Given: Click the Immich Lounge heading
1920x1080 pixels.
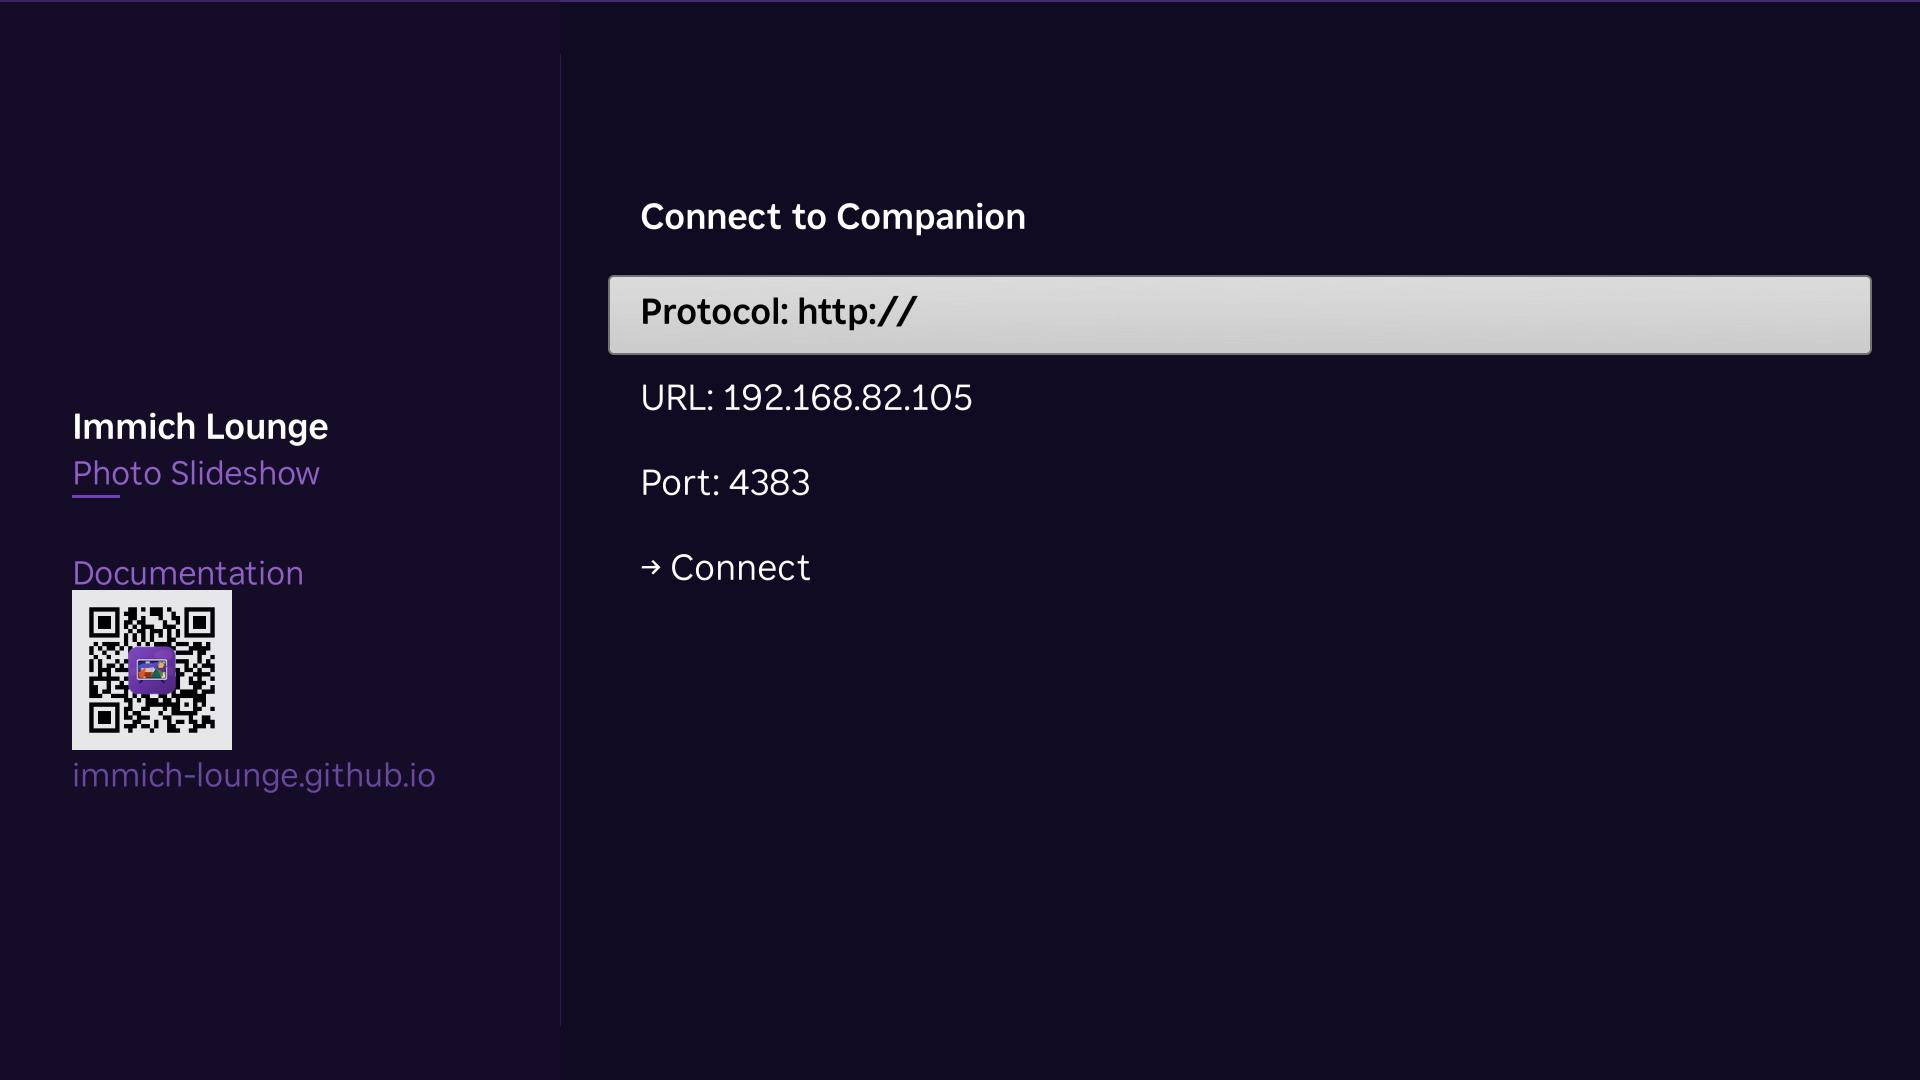Looking at the screenshot, I should [200, 427].
